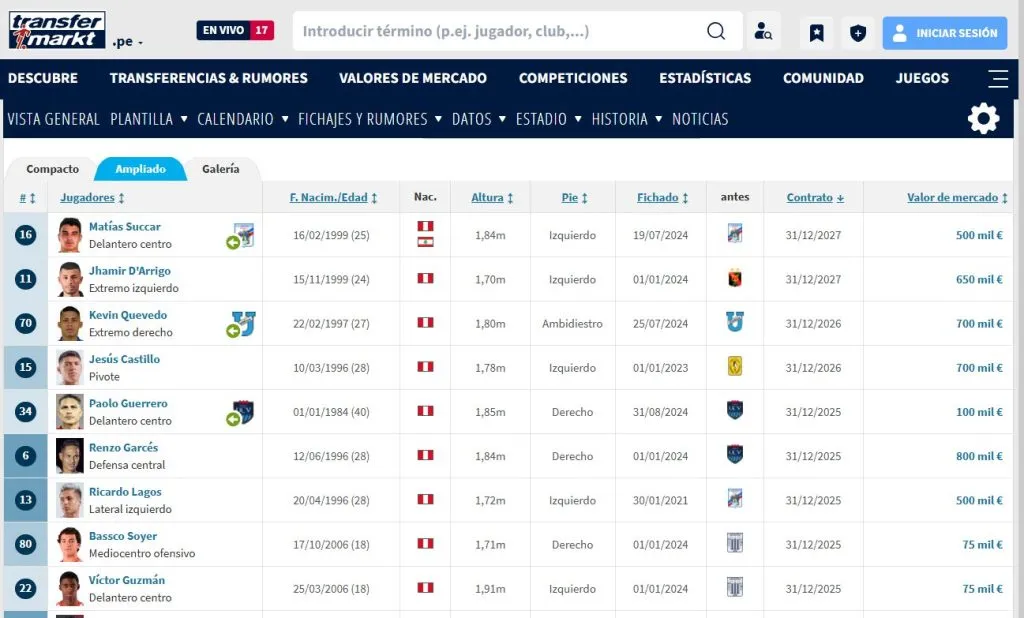
Task: Open the .pe country selector dropdown
Action: [x=128, y=42]
